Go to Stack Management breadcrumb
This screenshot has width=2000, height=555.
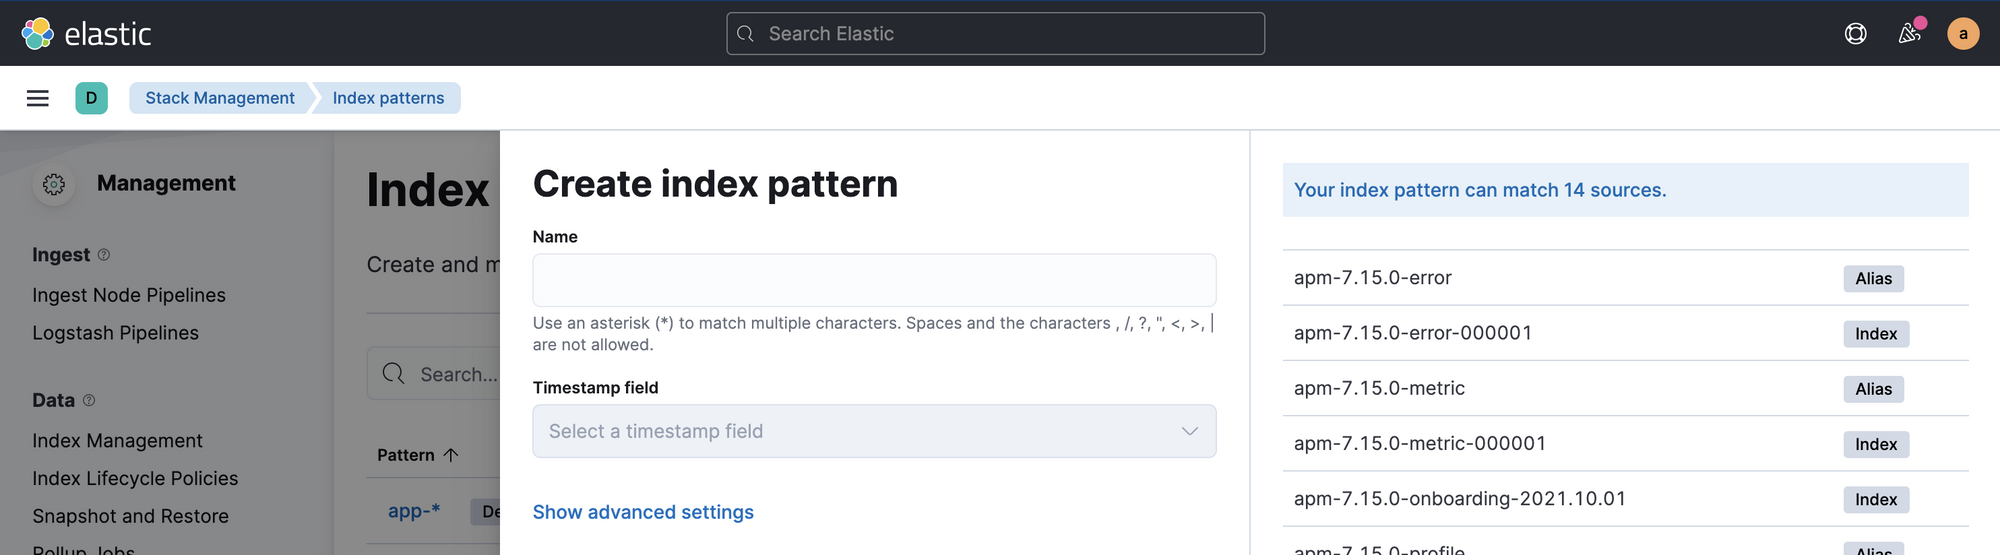[220, 98]
